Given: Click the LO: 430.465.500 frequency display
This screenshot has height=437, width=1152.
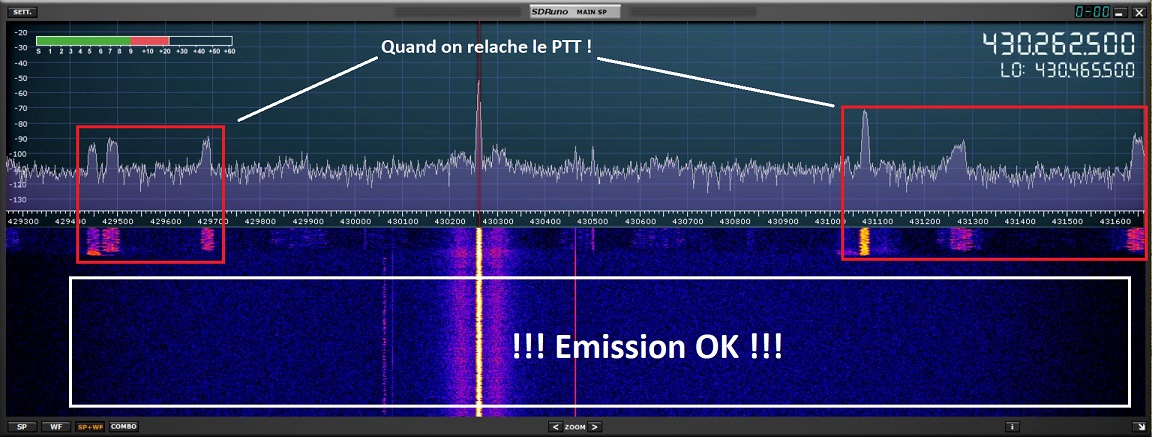Looking at the screenshot, I should [1066, 71].
